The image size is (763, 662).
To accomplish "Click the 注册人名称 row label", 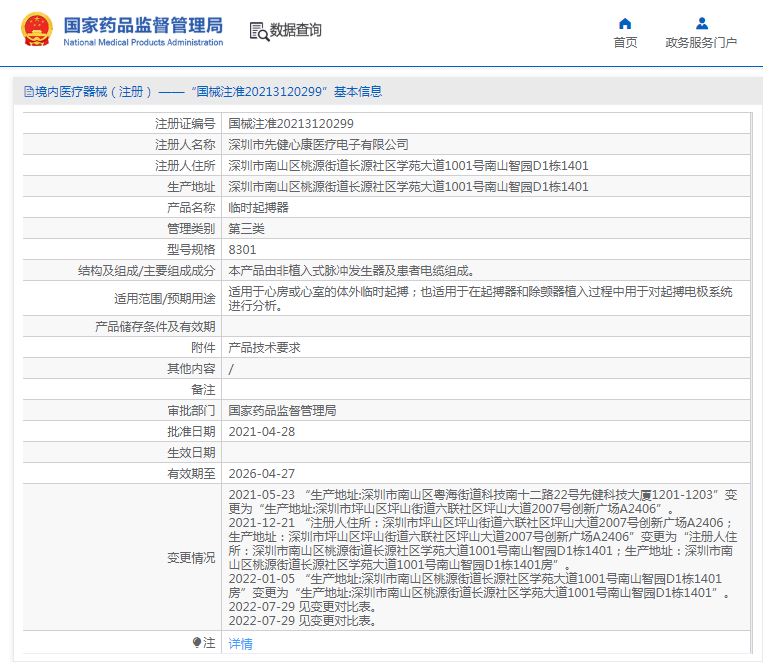I will click(185, 145).
